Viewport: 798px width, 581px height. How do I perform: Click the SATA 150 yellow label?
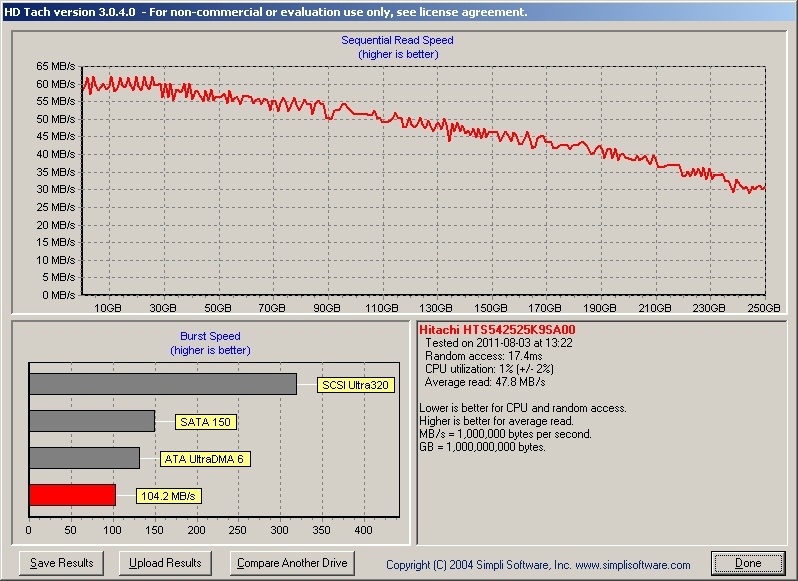[206, 421]
